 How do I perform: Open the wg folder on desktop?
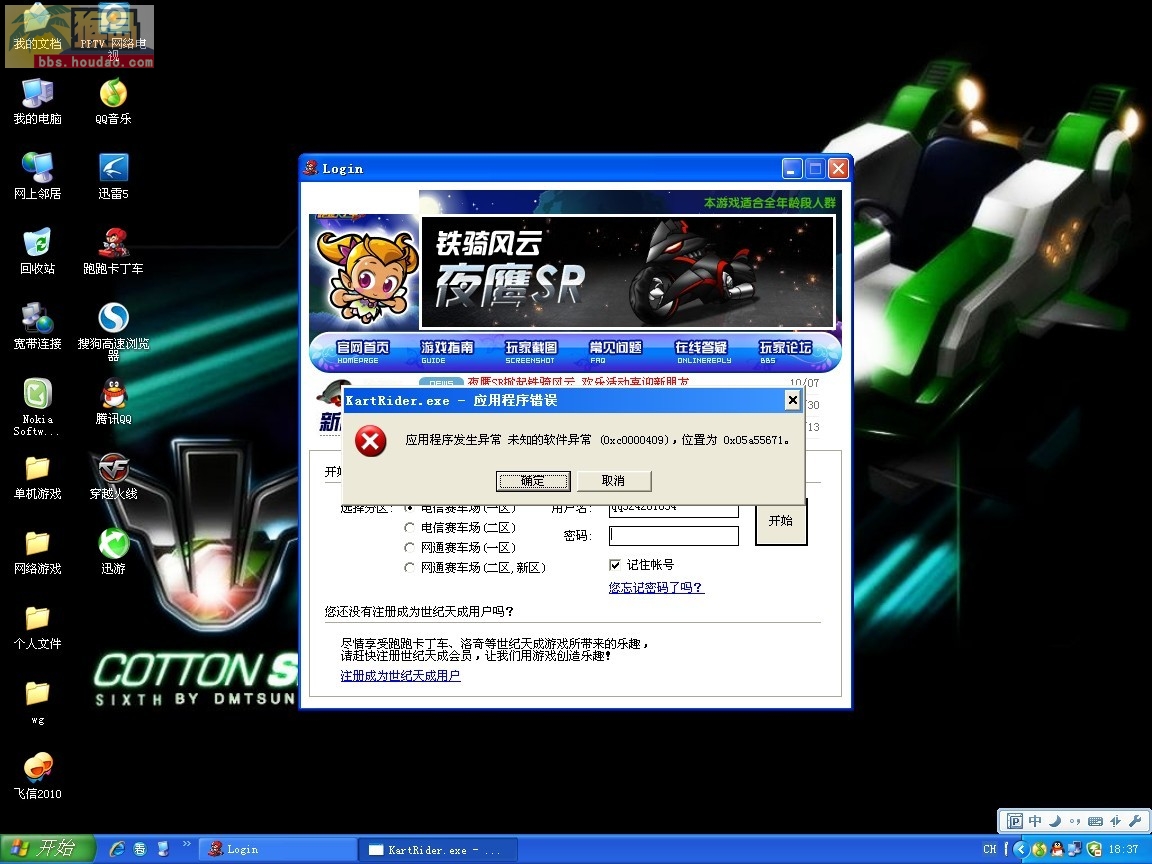(x=37, y=702)
